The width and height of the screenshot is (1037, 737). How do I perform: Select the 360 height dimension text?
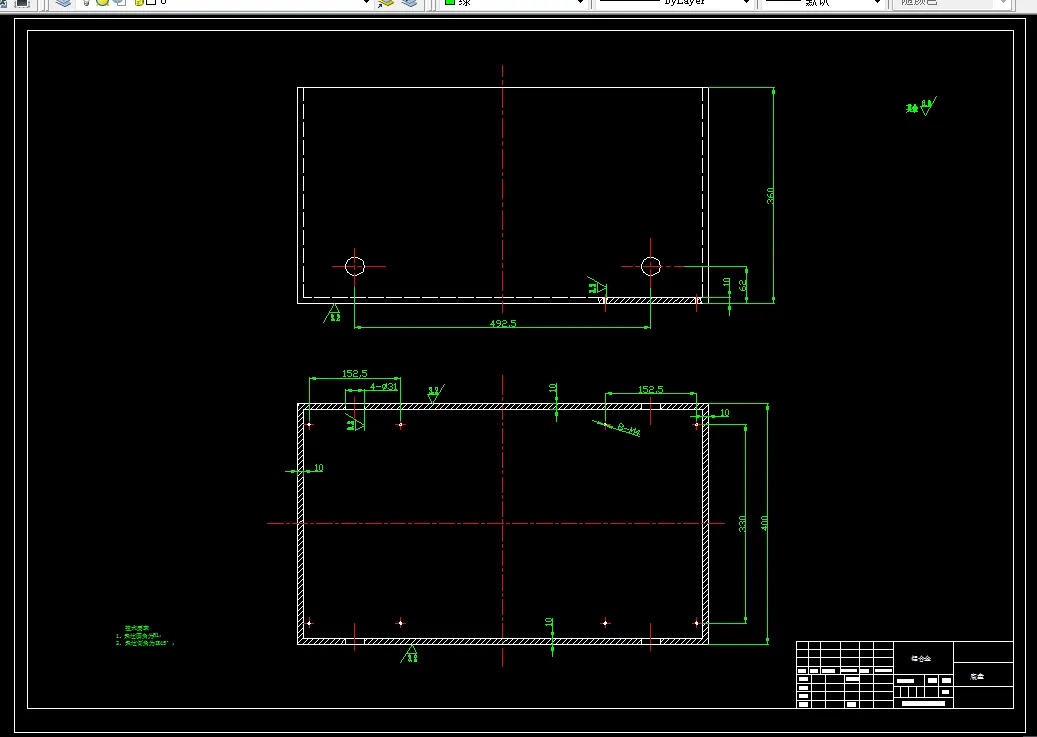pyautogui.click(x=770, y=195)
